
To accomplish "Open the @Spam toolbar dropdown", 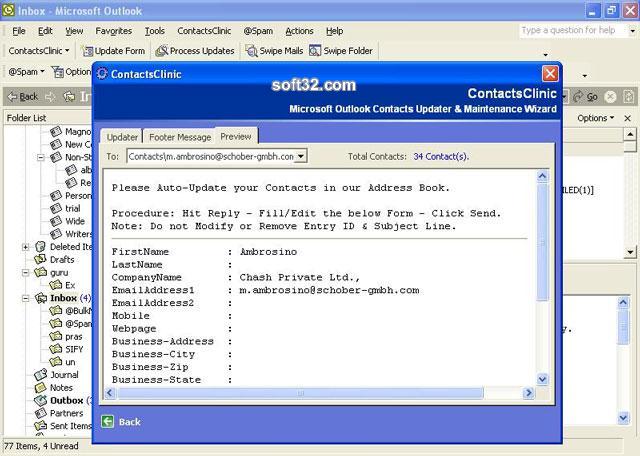I will click(x=27, y=72).
